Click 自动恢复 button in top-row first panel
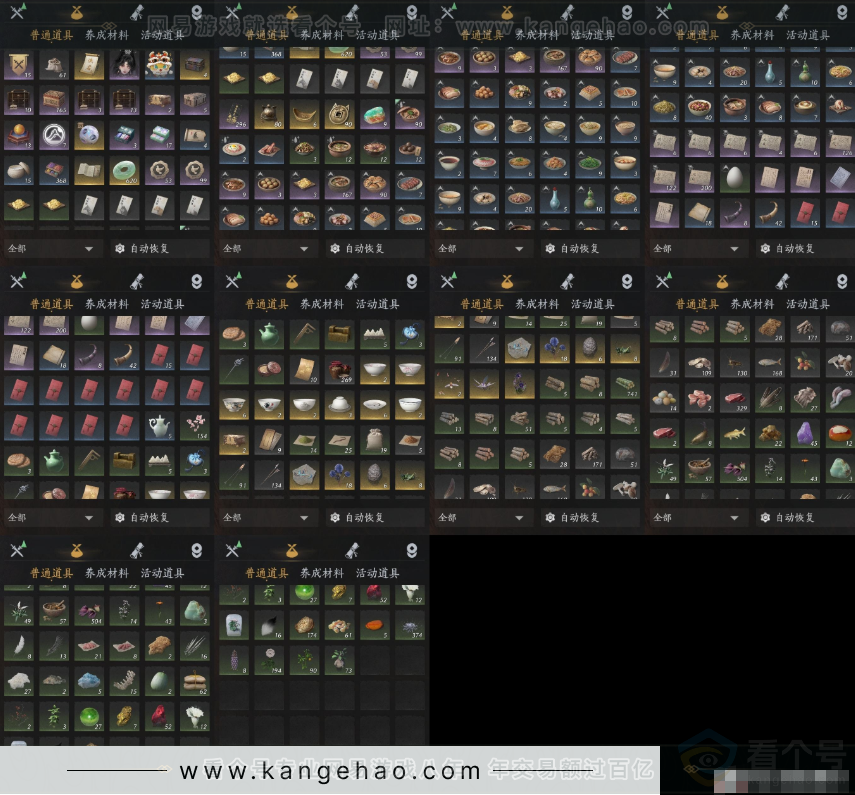855x795 pixels. click(x=160, y=249)
